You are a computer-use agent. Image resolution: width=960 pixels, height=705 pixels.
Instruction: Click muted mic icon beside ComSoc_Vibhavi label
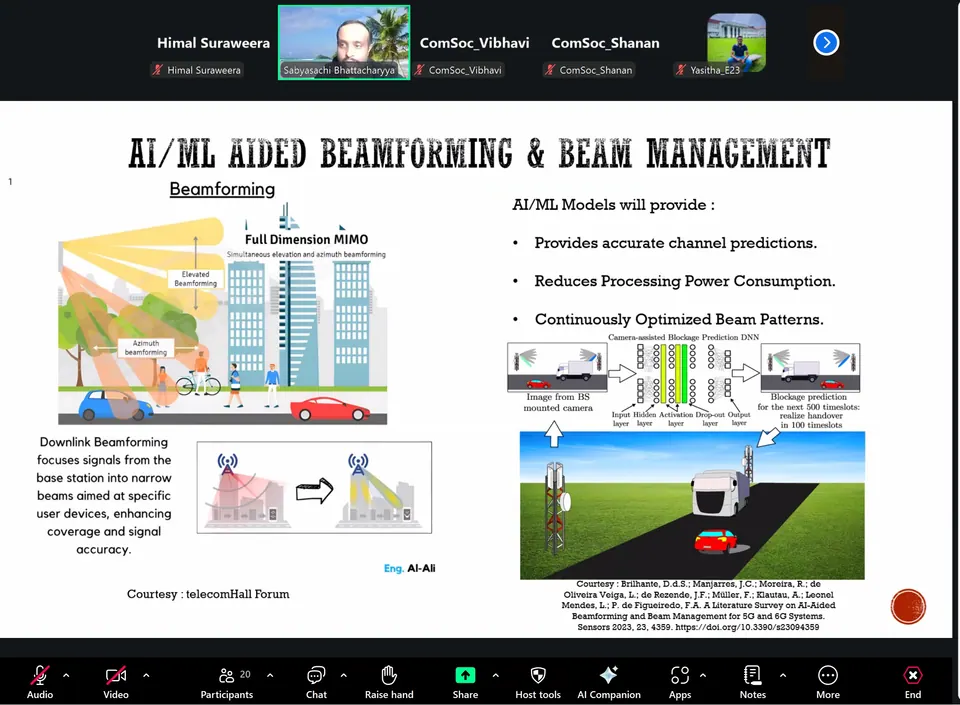tap(419, 70)
